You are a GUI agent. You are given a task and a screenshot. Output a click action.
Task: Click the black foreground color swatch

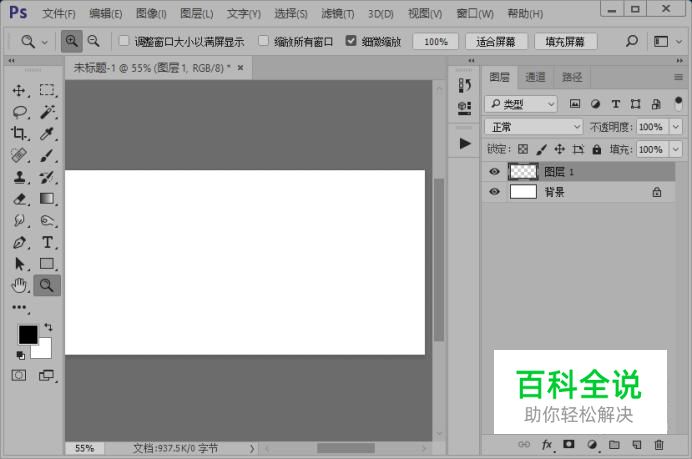(x=27, y=334)
